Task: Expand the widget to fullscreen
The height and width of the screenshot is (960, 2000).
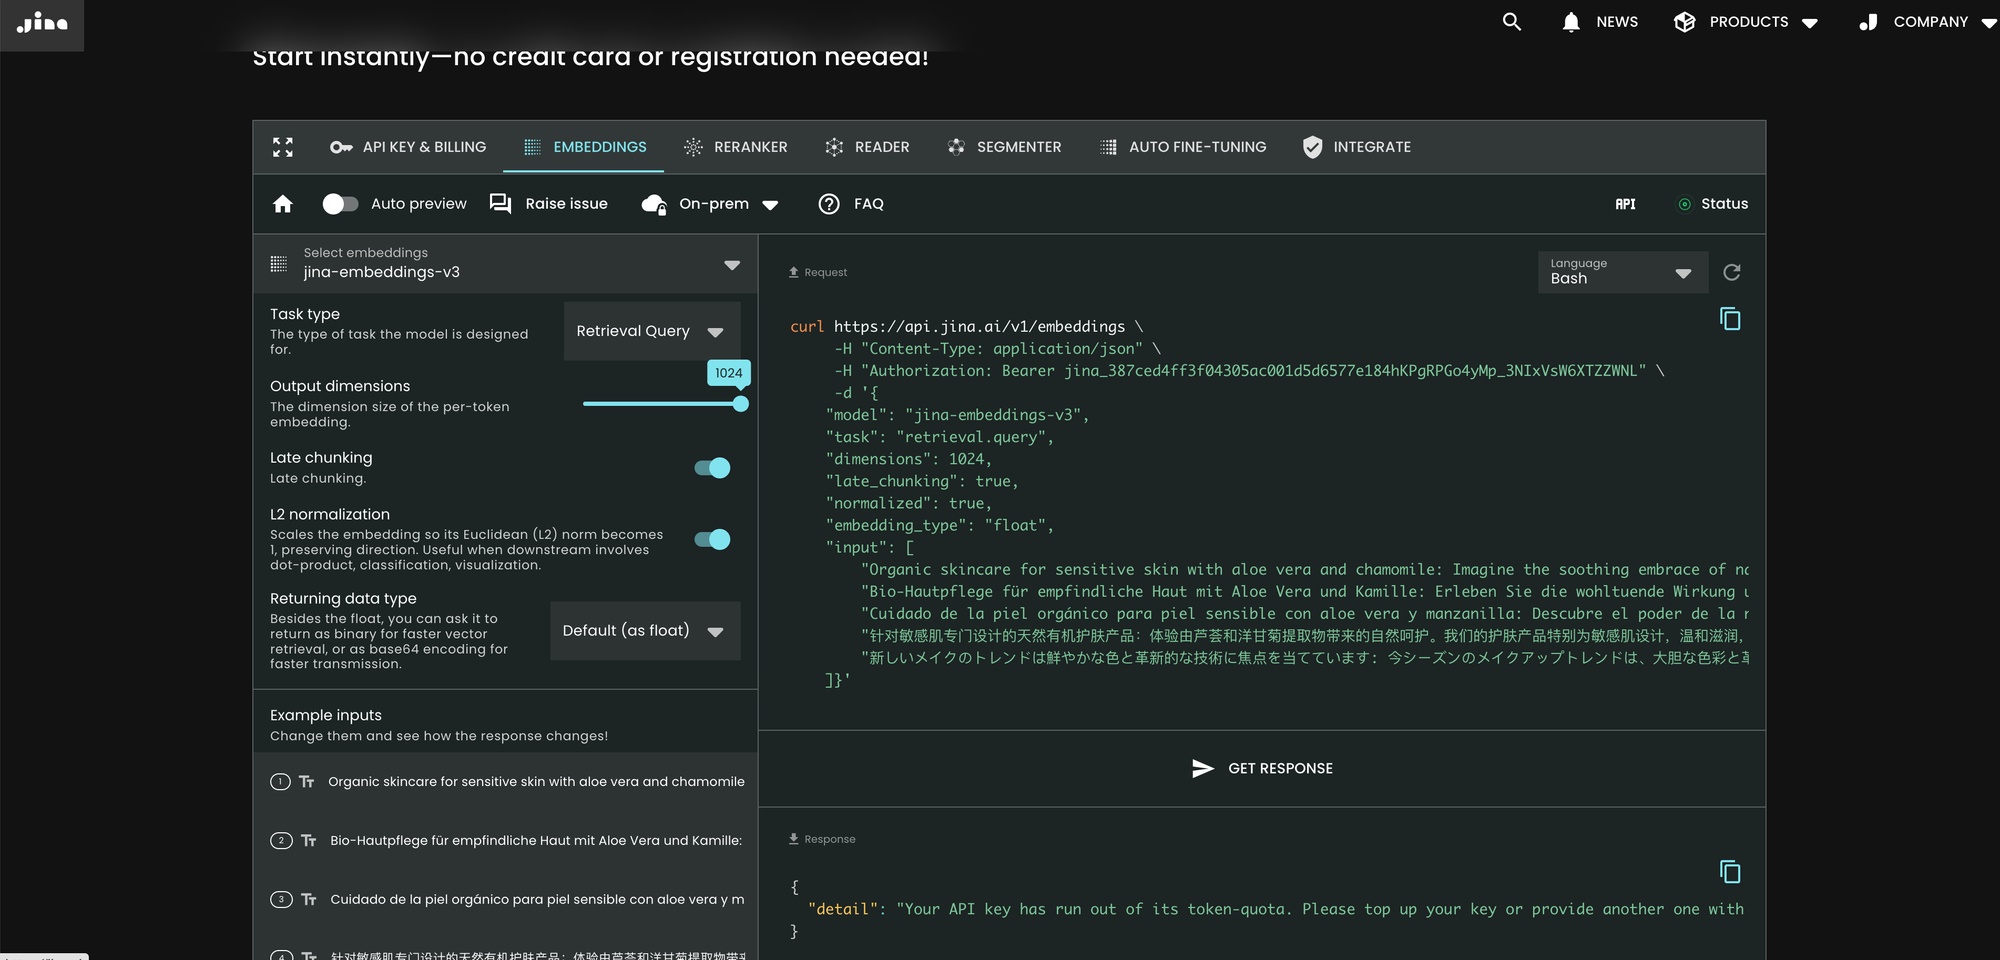Action: tap(283, 147)
